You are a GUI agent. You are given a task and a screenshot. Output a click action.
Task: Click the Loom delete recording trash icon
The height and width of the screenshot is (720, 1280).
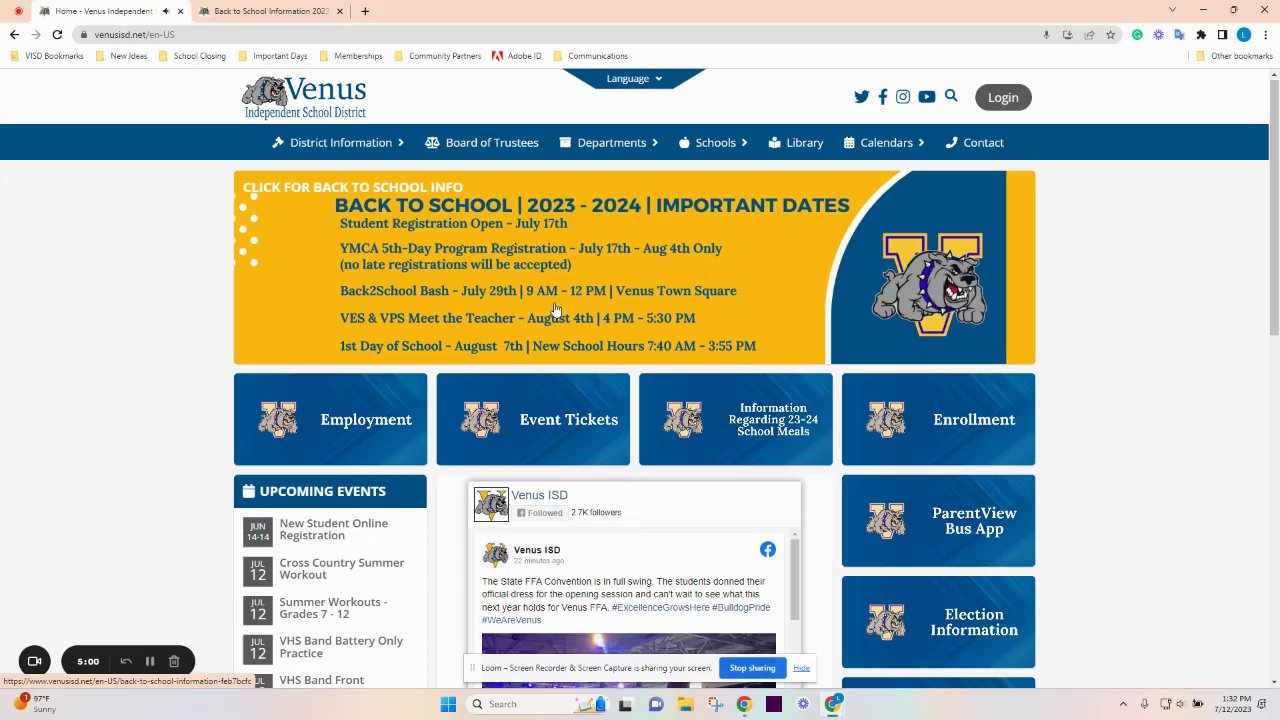[174, 661]
